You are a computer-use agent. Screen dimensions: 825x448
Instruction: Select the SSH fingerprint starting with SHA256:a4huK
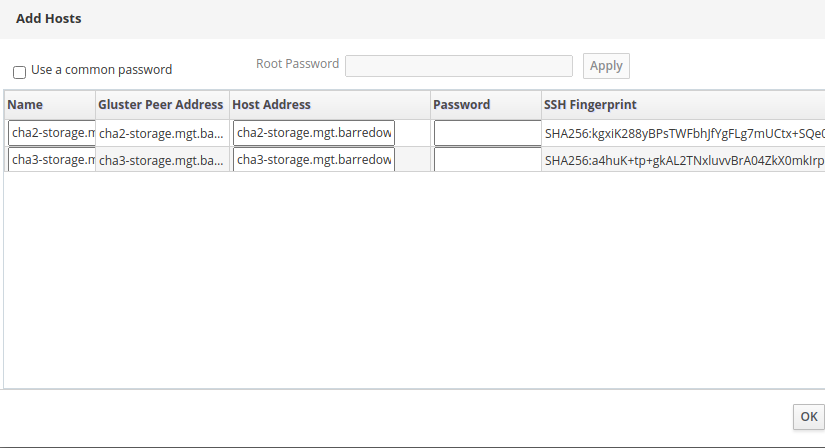point(684,161)
